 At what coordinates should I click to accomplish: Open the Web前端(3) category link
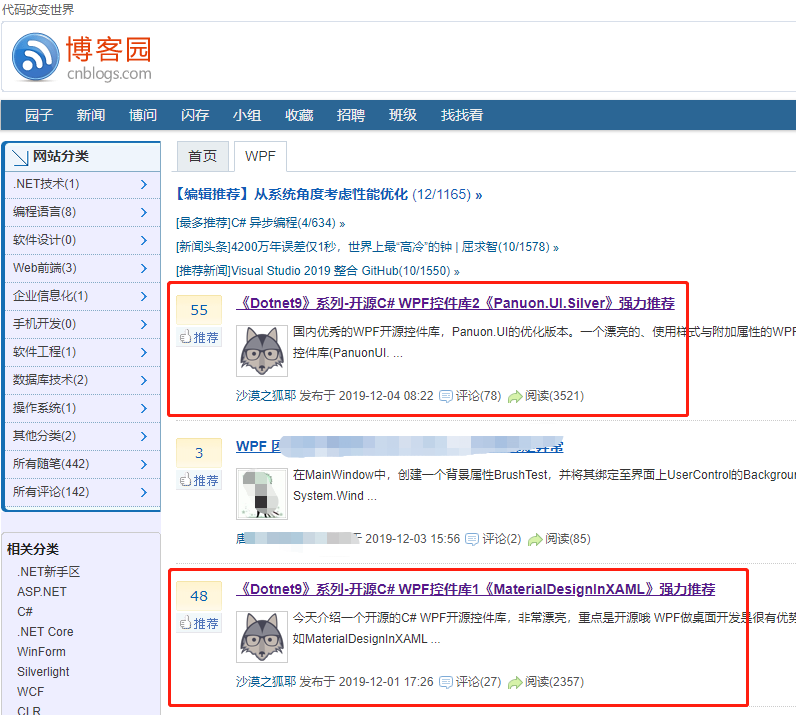45,268
